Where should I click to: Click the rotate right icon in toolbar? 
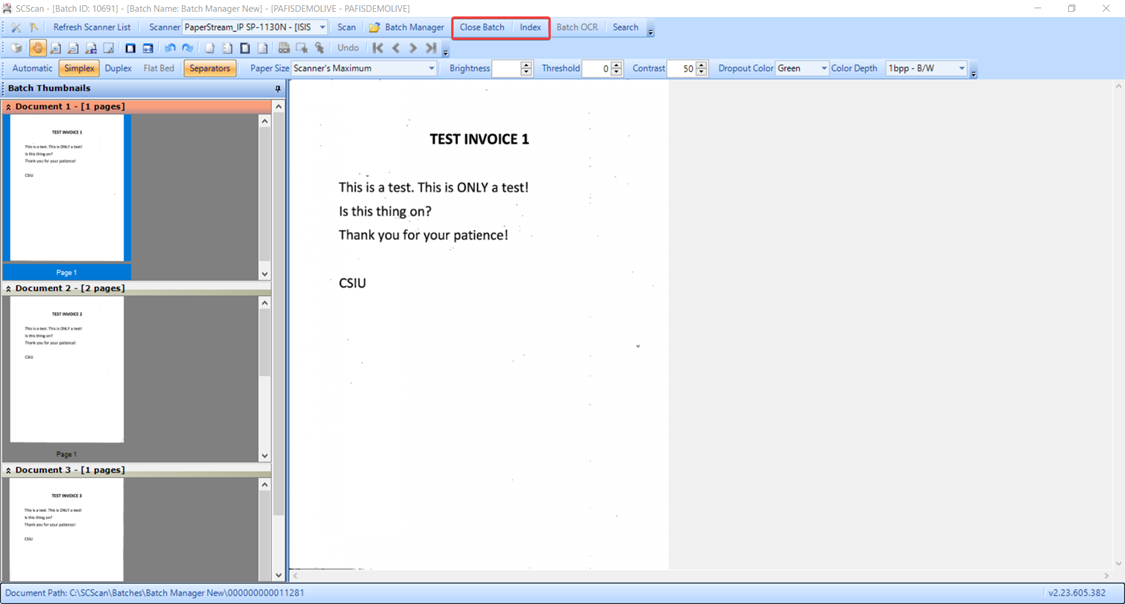pos(187,48)
